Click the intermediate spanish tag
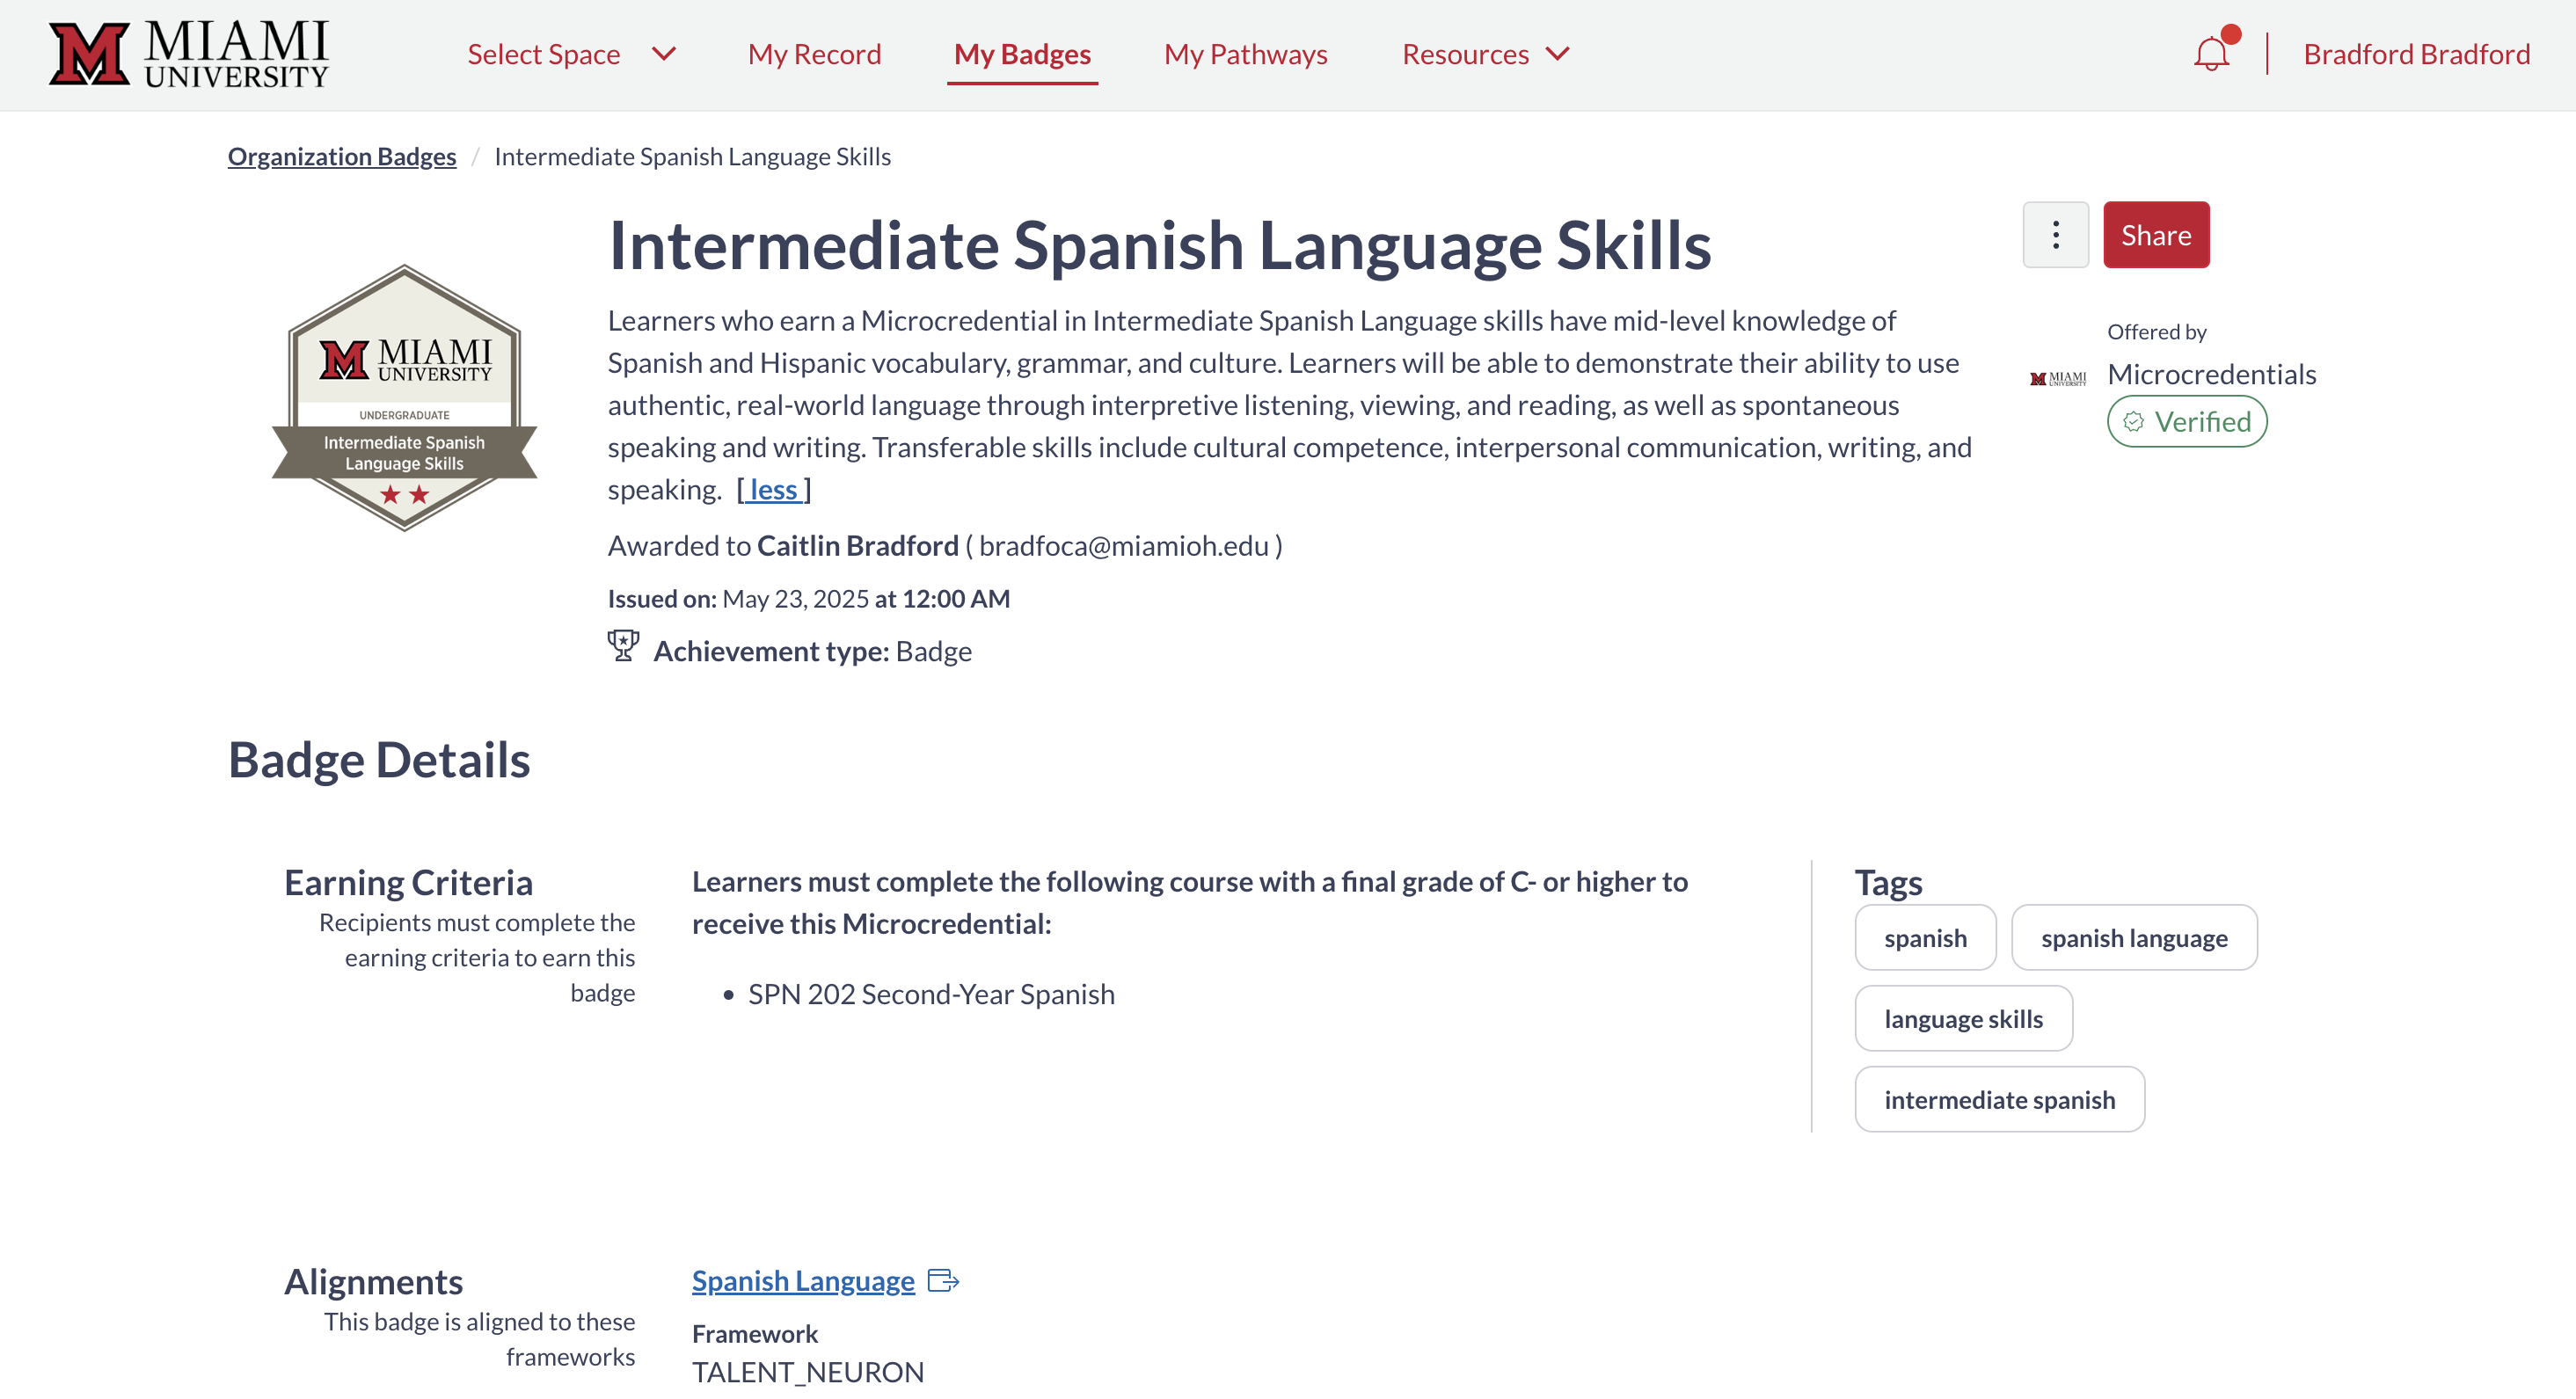Screen dimensions: 2576x1399 click(1999, 1100)
